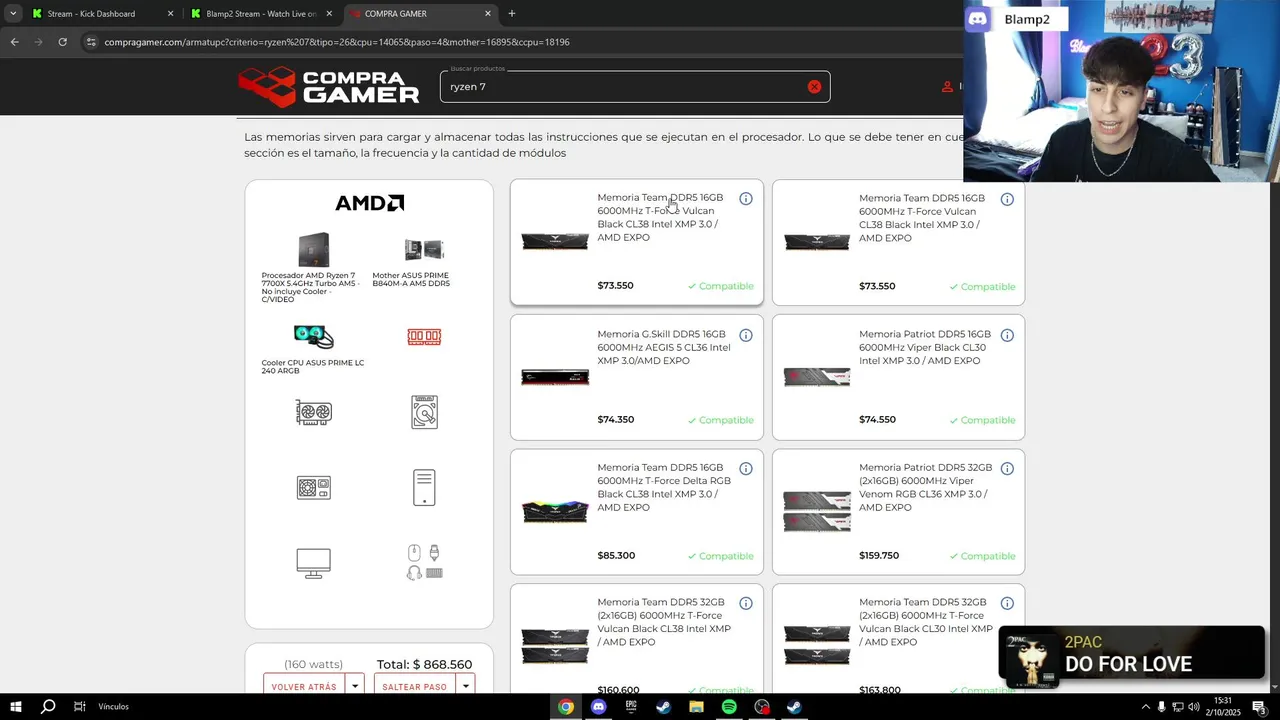
Task: Open Memoria G.Skill AEGIS 5 CL36 product title
Action: [x=664, y=347]
